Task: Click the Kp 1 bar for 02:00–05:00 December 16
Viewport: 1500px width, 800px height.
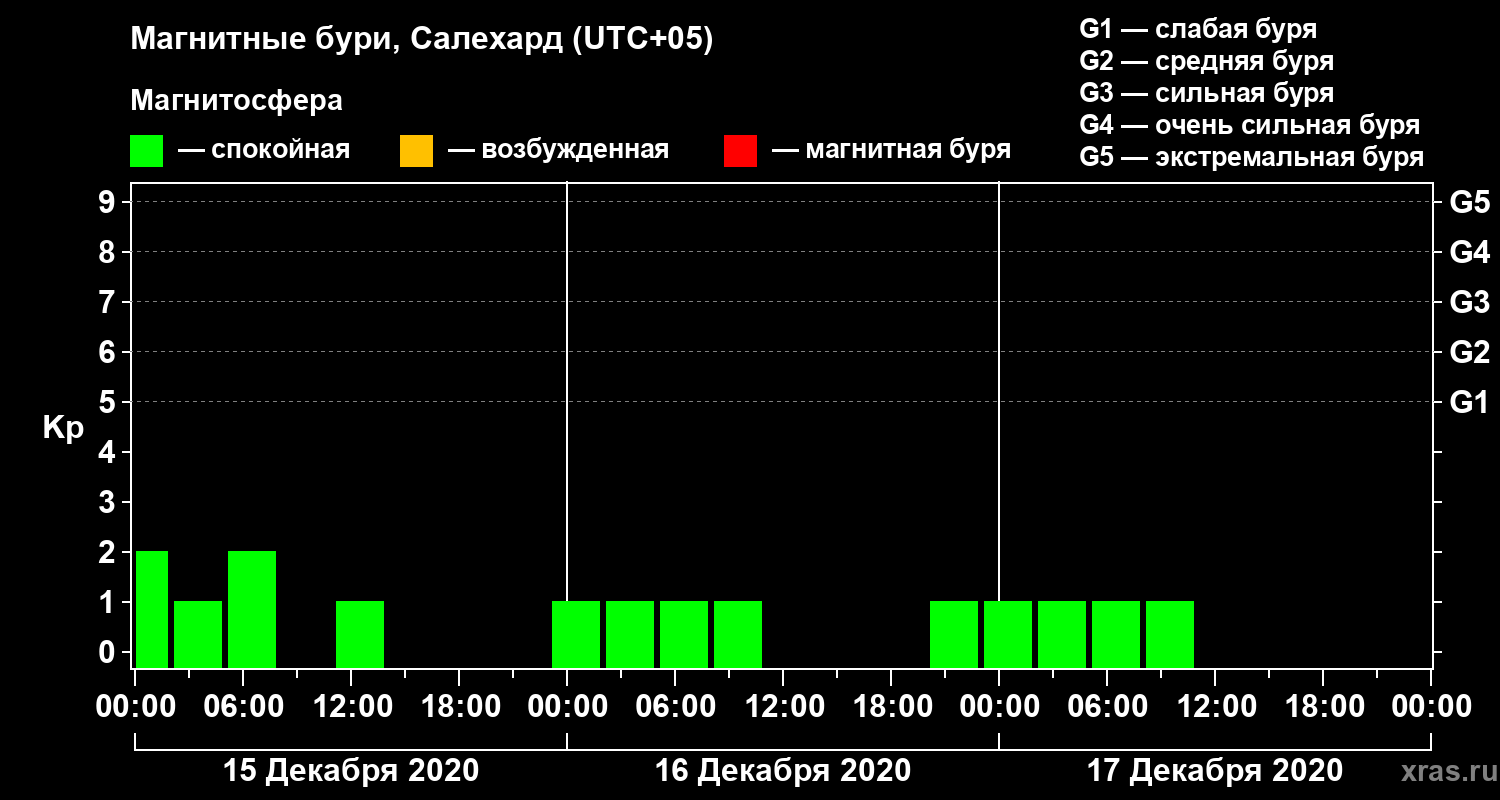Action: click(x=630, y=634)
